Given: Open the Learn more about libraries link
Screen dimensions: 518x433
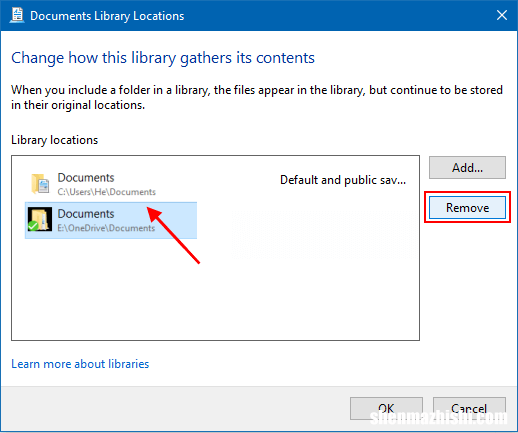Looking at the screenshot, I should pyautogui.click(x=80, y=364).
